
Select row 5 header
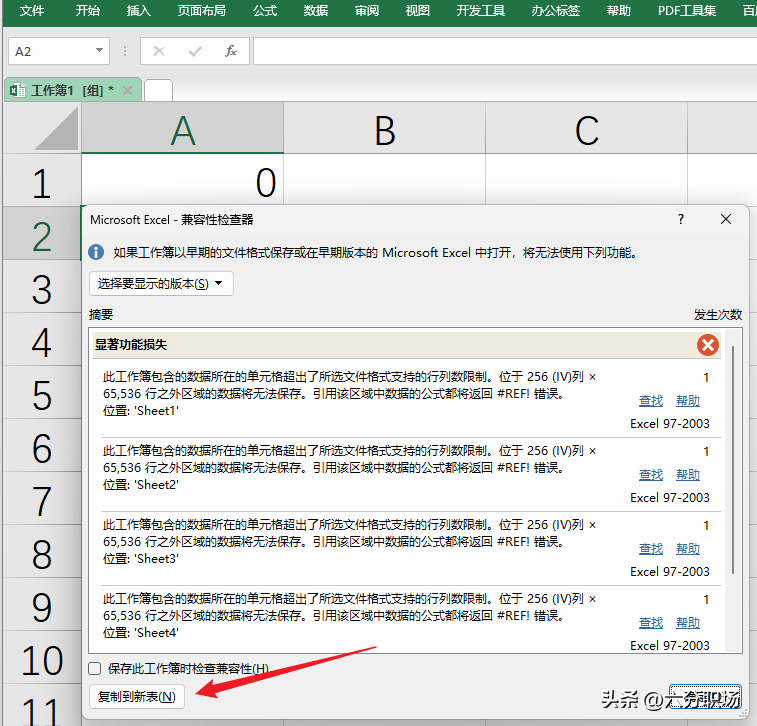42,393
